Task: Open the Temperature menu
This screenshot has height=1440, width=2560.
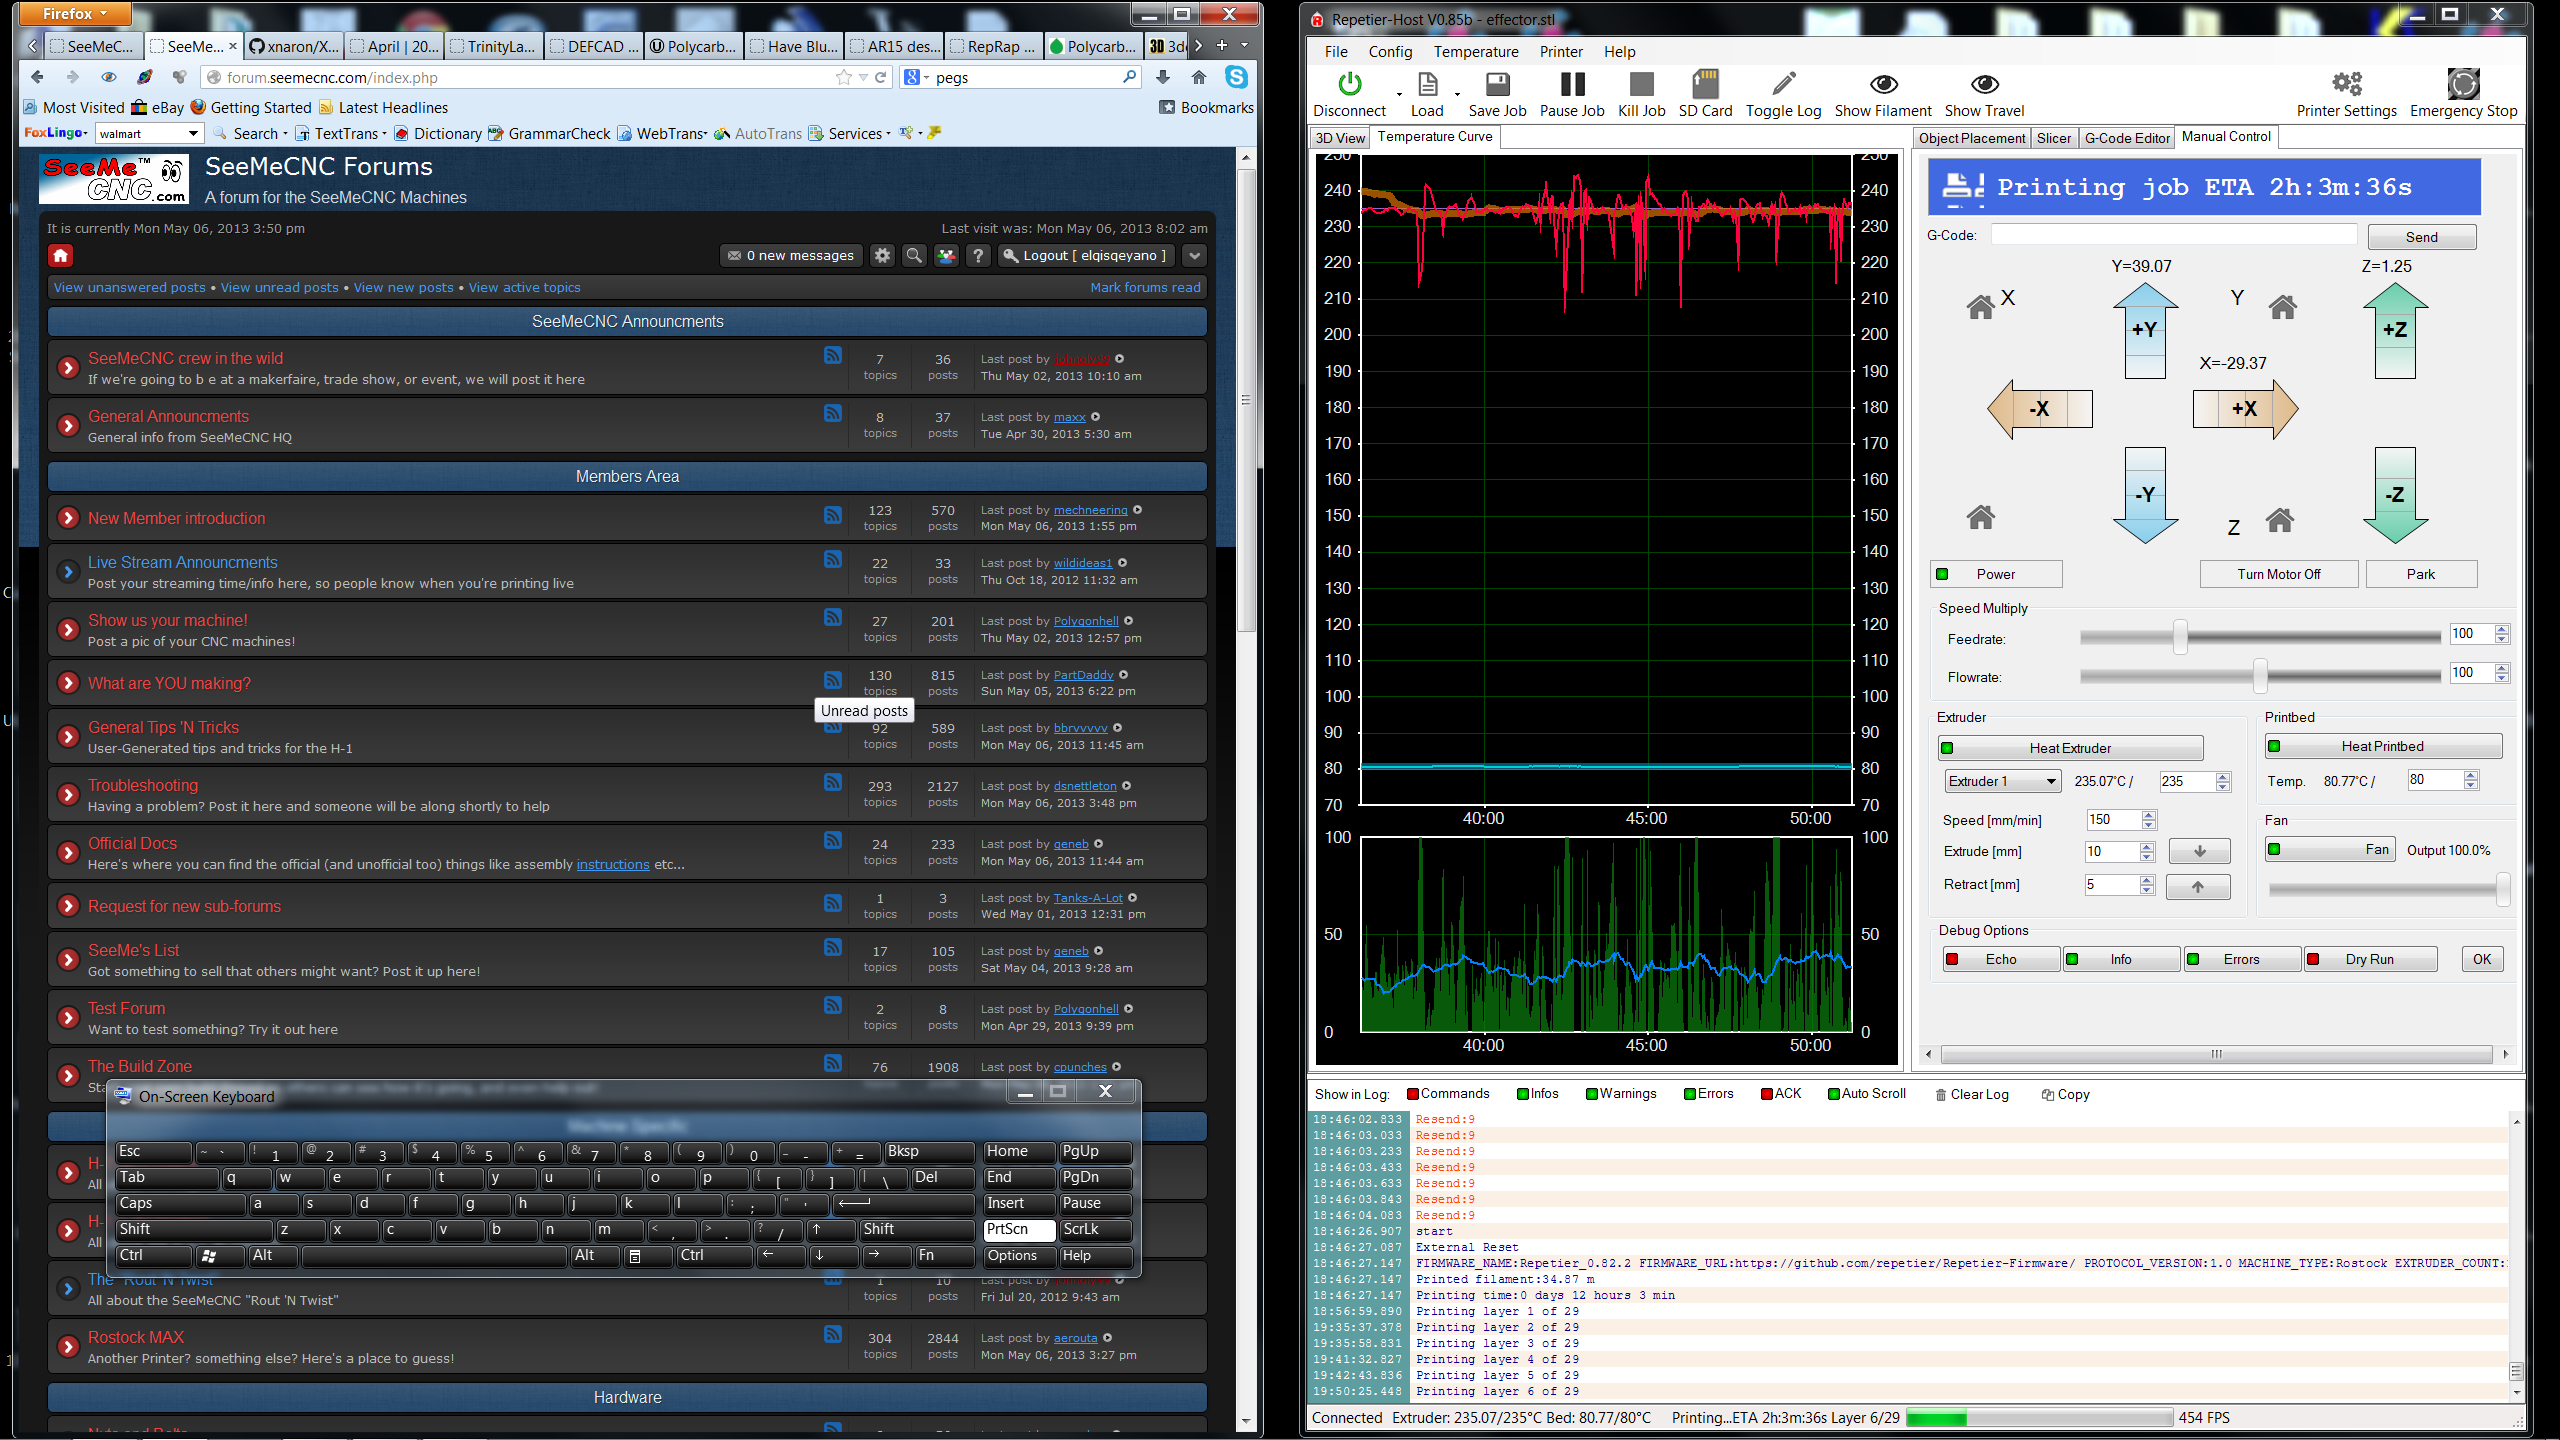Action: coord(1475,52)
